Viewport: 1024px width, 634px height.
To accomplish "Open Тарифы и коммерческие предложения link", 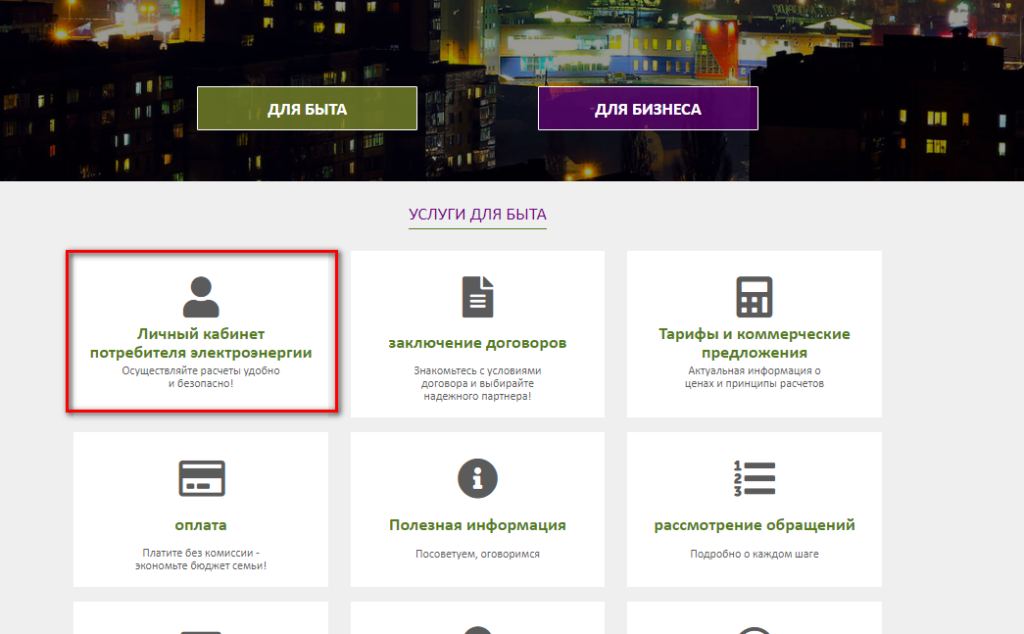I will (x=754, y=343).
